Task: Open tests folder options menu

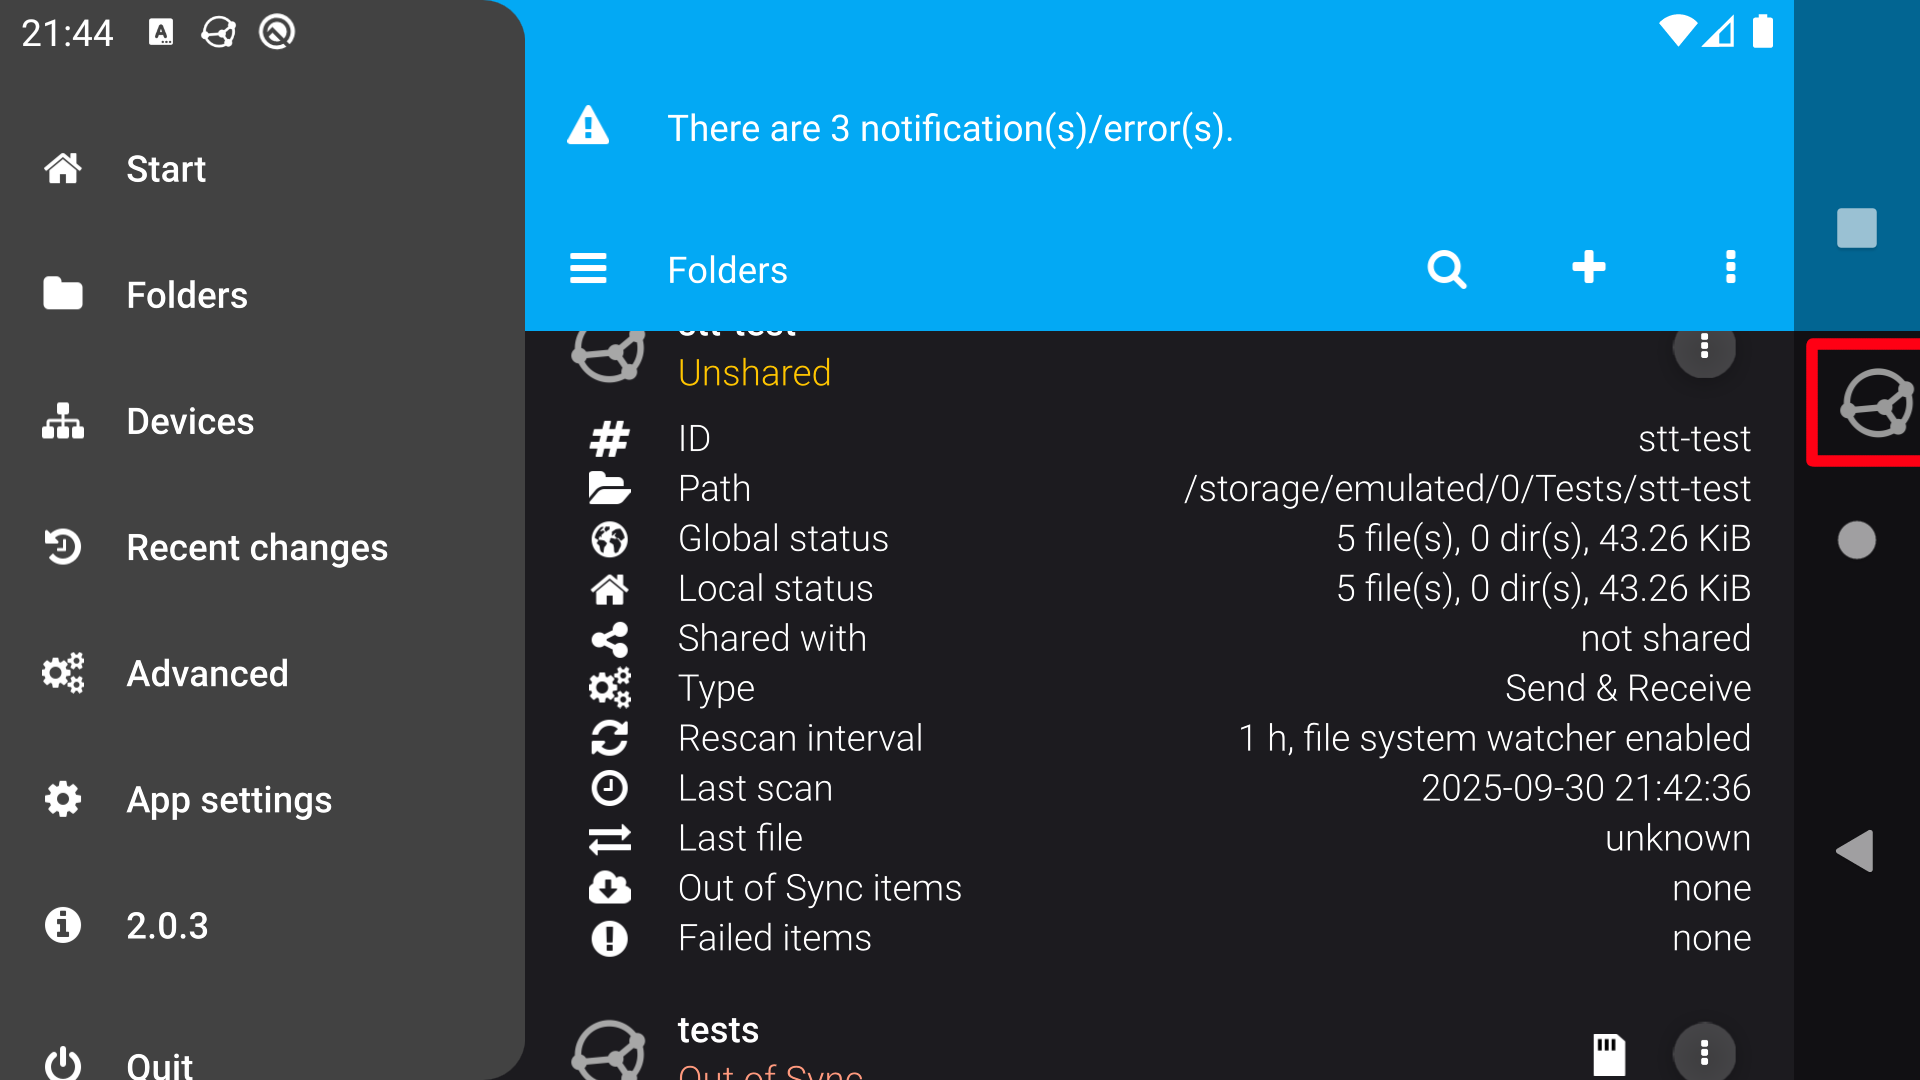Action: pyautogui.click(x=1704, y=1052)
